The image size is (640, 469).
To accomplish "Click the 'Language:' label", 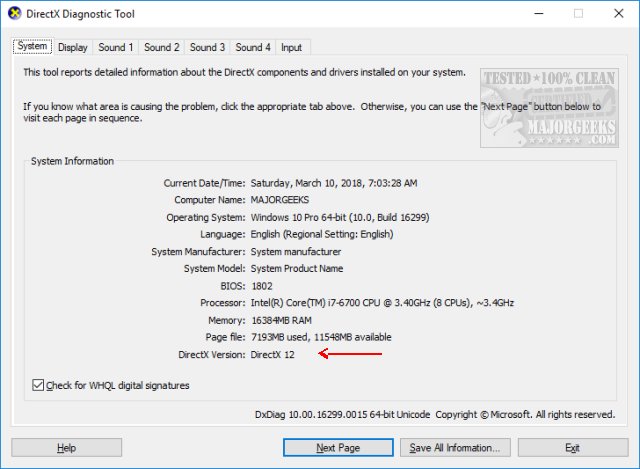I will tap(222, 234).
